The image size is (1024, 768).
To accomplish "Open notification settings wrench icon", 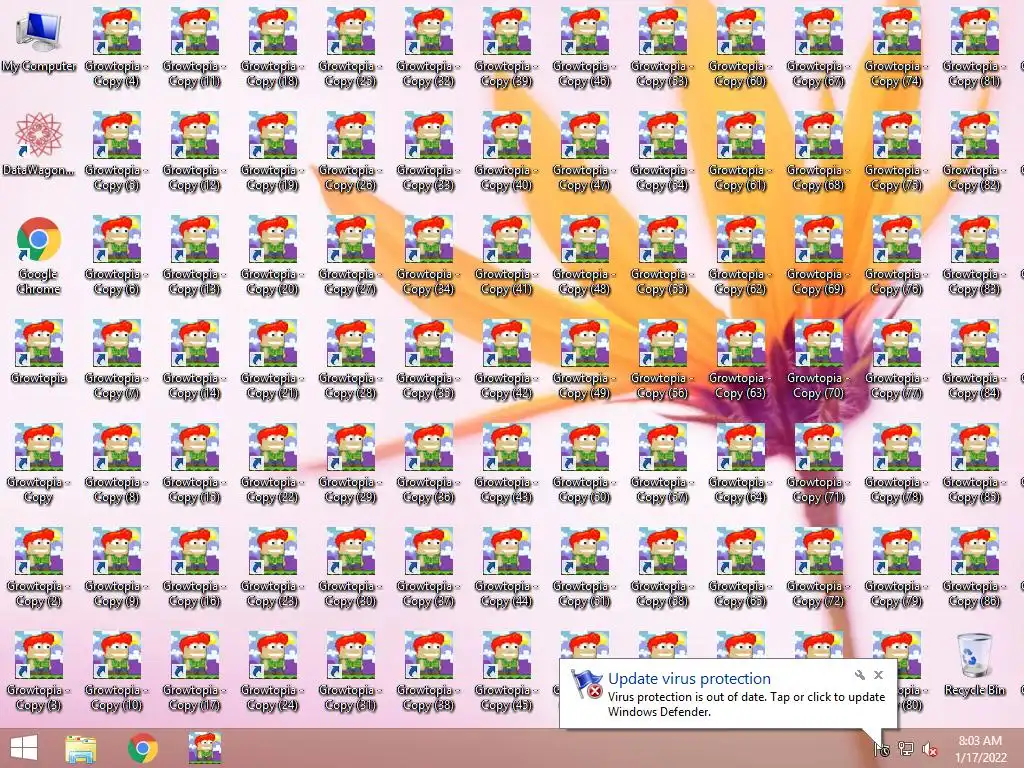I will click(859, 675).
